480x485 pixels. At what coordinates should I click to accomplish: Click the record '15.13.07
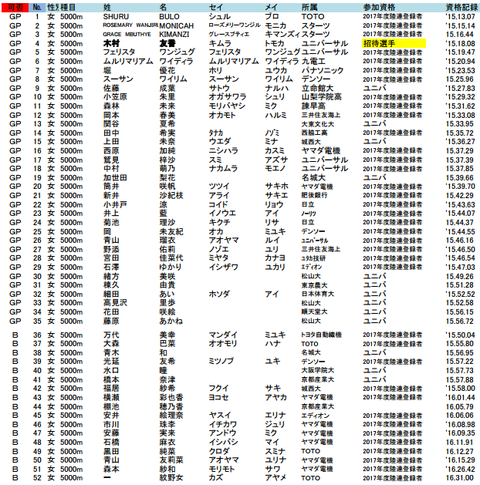(x=460, y=17)
